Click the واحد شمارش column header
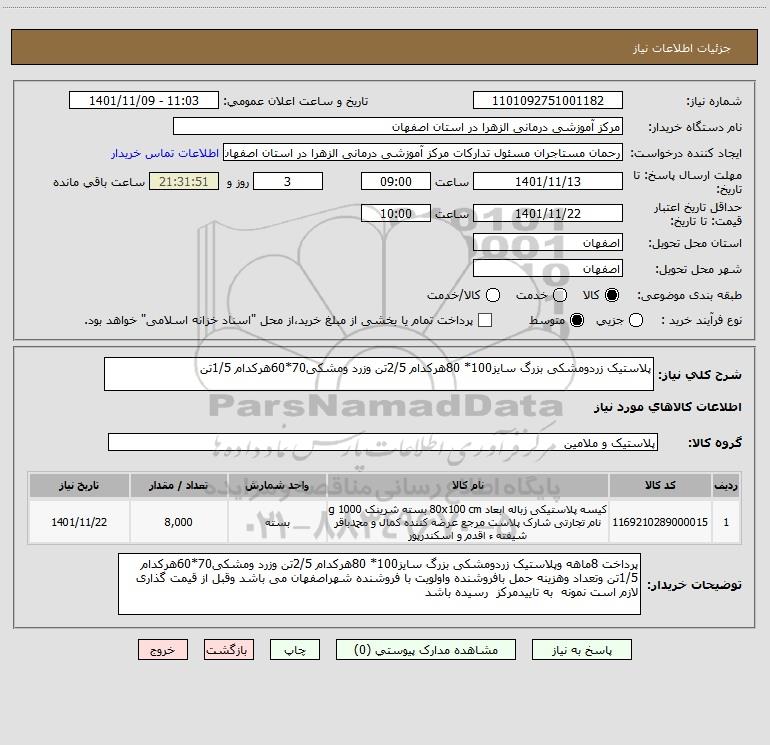Screen dimensions: 770x745 (277, 485)
